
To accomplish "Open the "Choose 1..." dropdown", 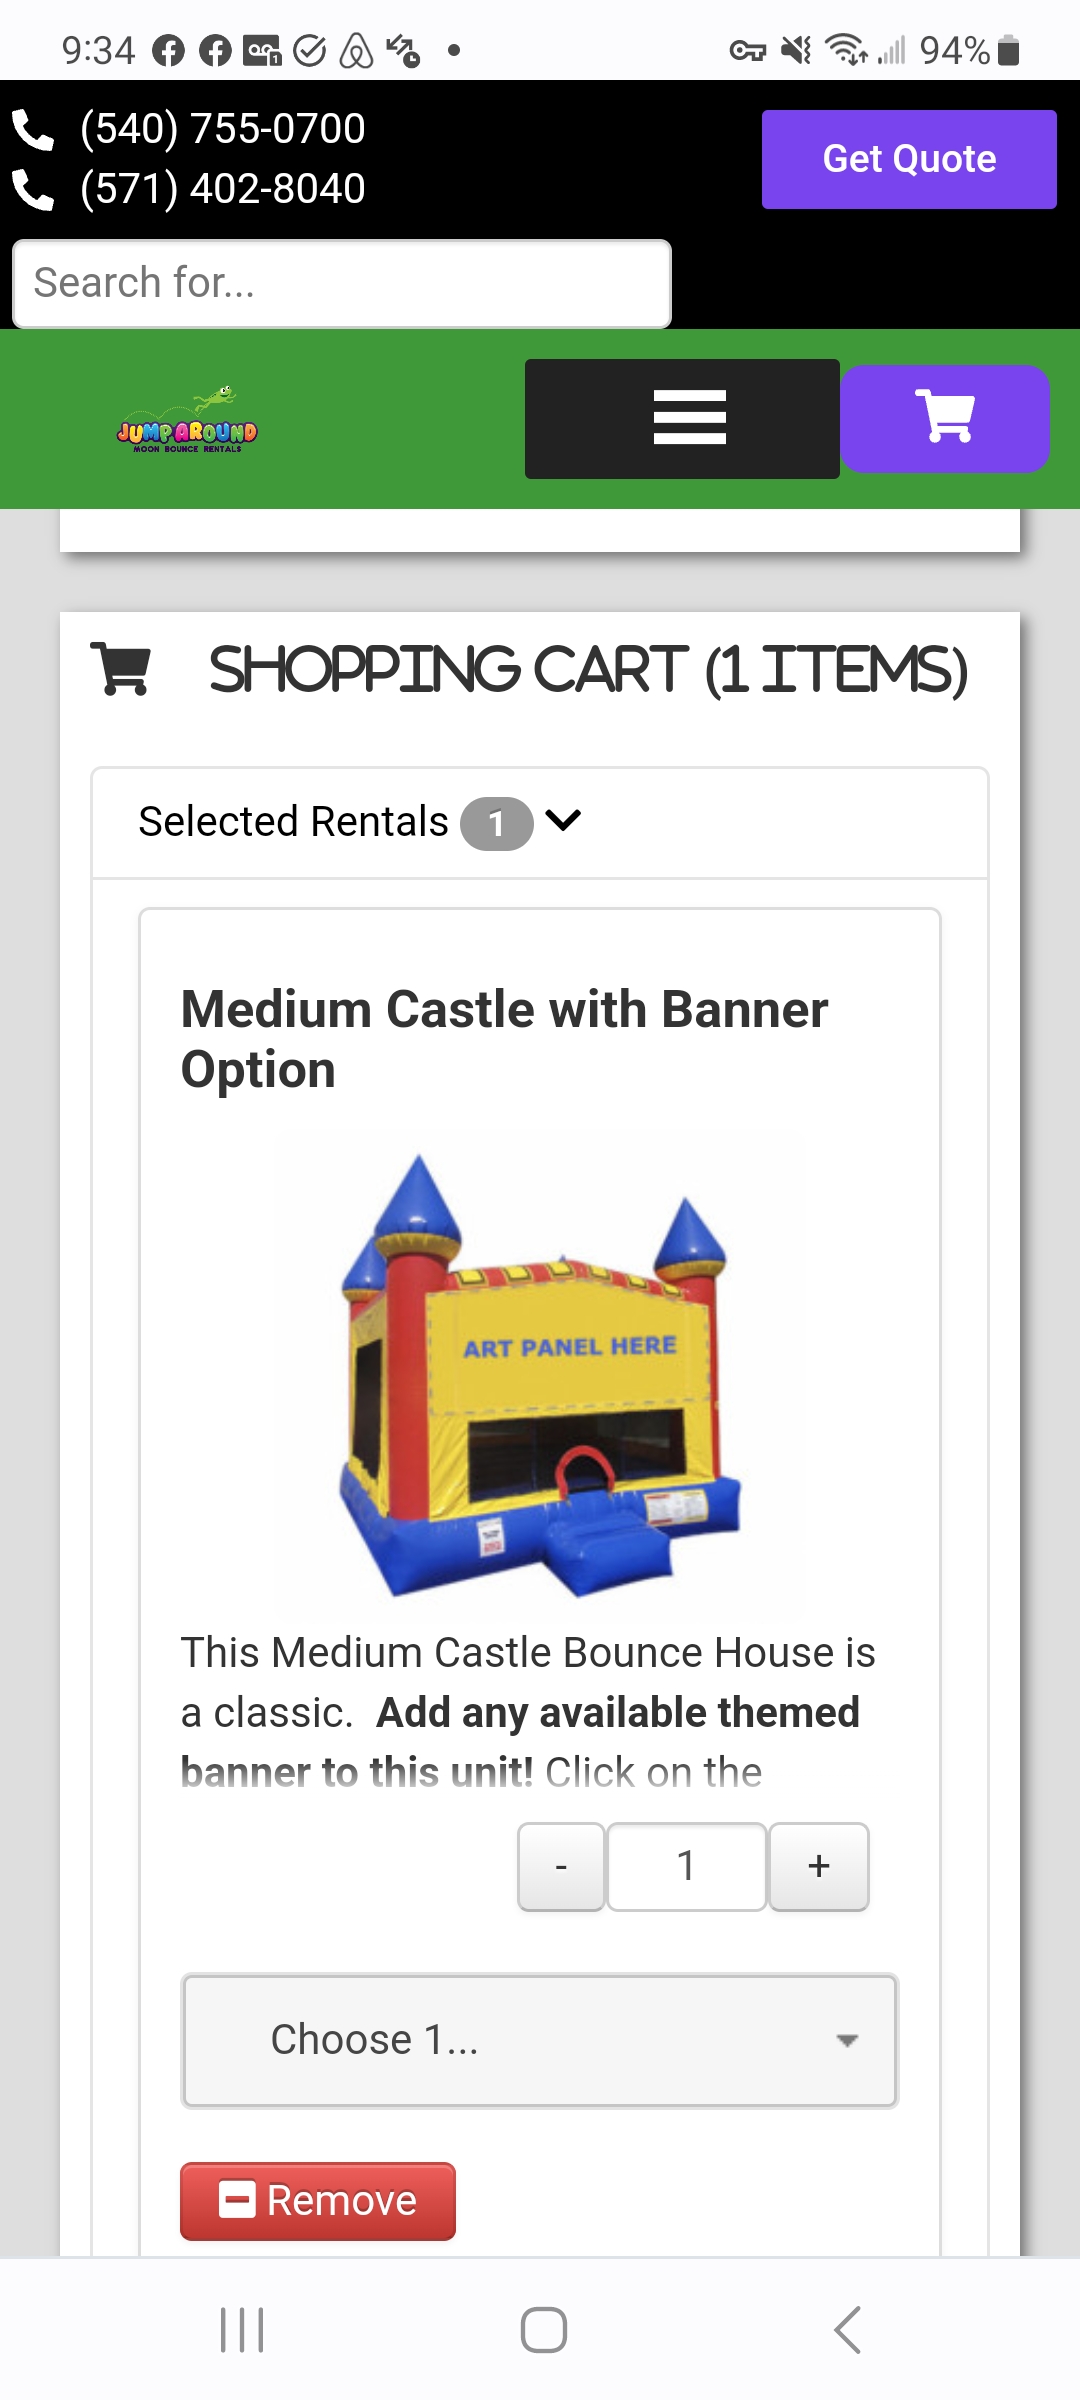I will point(539,2040).
